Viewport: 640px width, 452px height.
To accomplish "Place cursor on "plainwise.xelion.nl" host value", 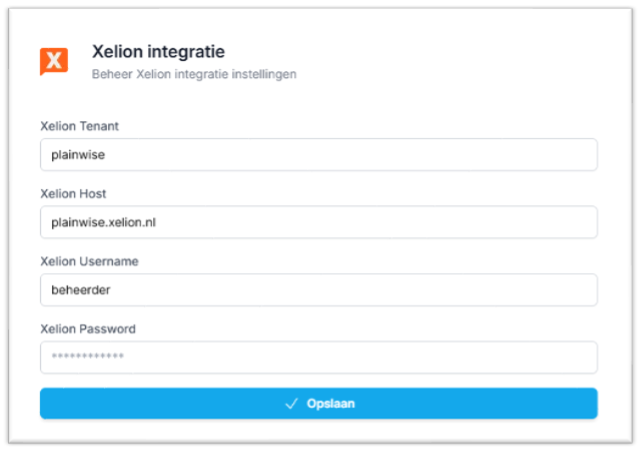I will click(104, 222).
